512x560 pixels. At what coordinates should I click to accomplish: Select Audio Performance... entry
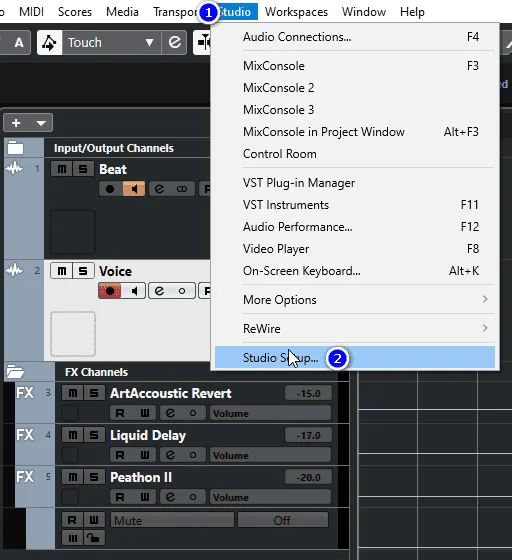[355, 227]
